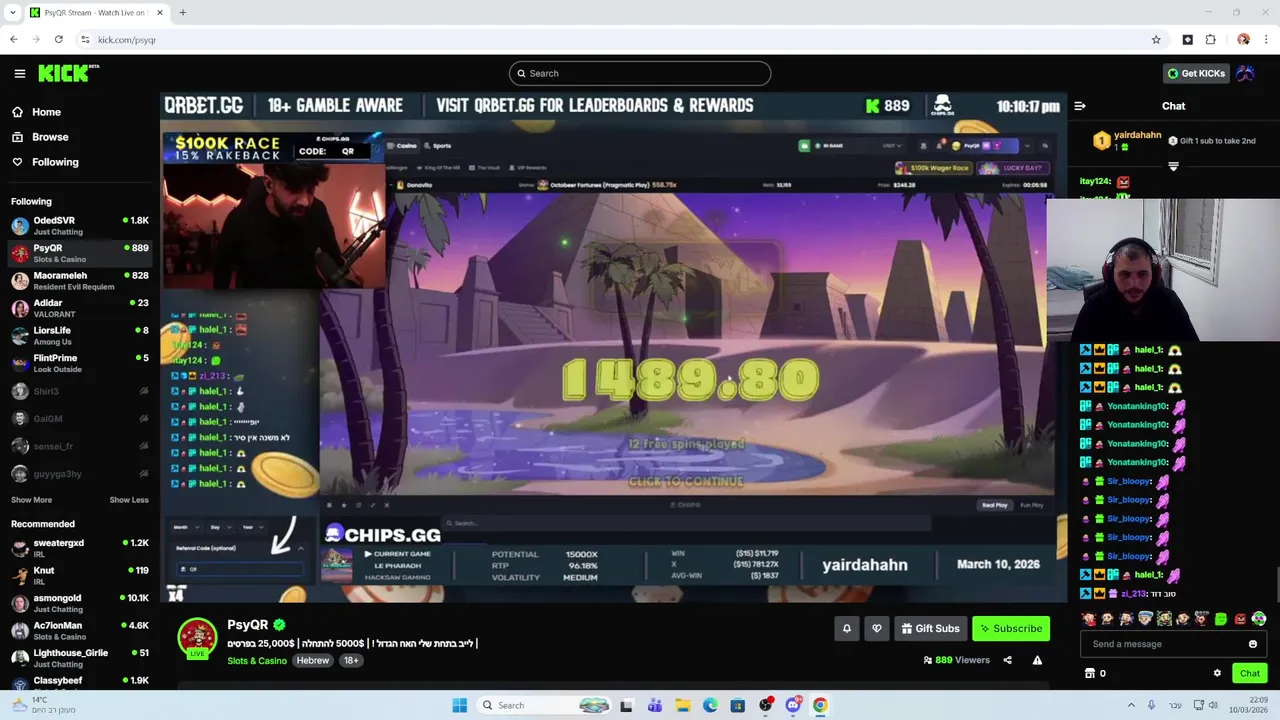
Task: Bookmark this page star icon
Action: pos(1156,39)
